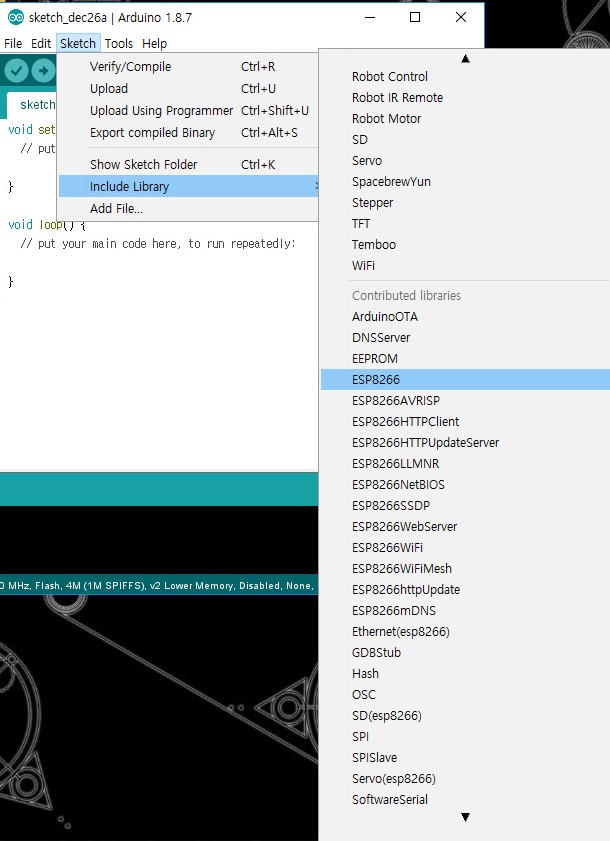The height and width of the screenshot is (841, 610).
Task: Click the Verify checkmark toolbar icon
Action: pyautogui.click(x=16, y=70)
